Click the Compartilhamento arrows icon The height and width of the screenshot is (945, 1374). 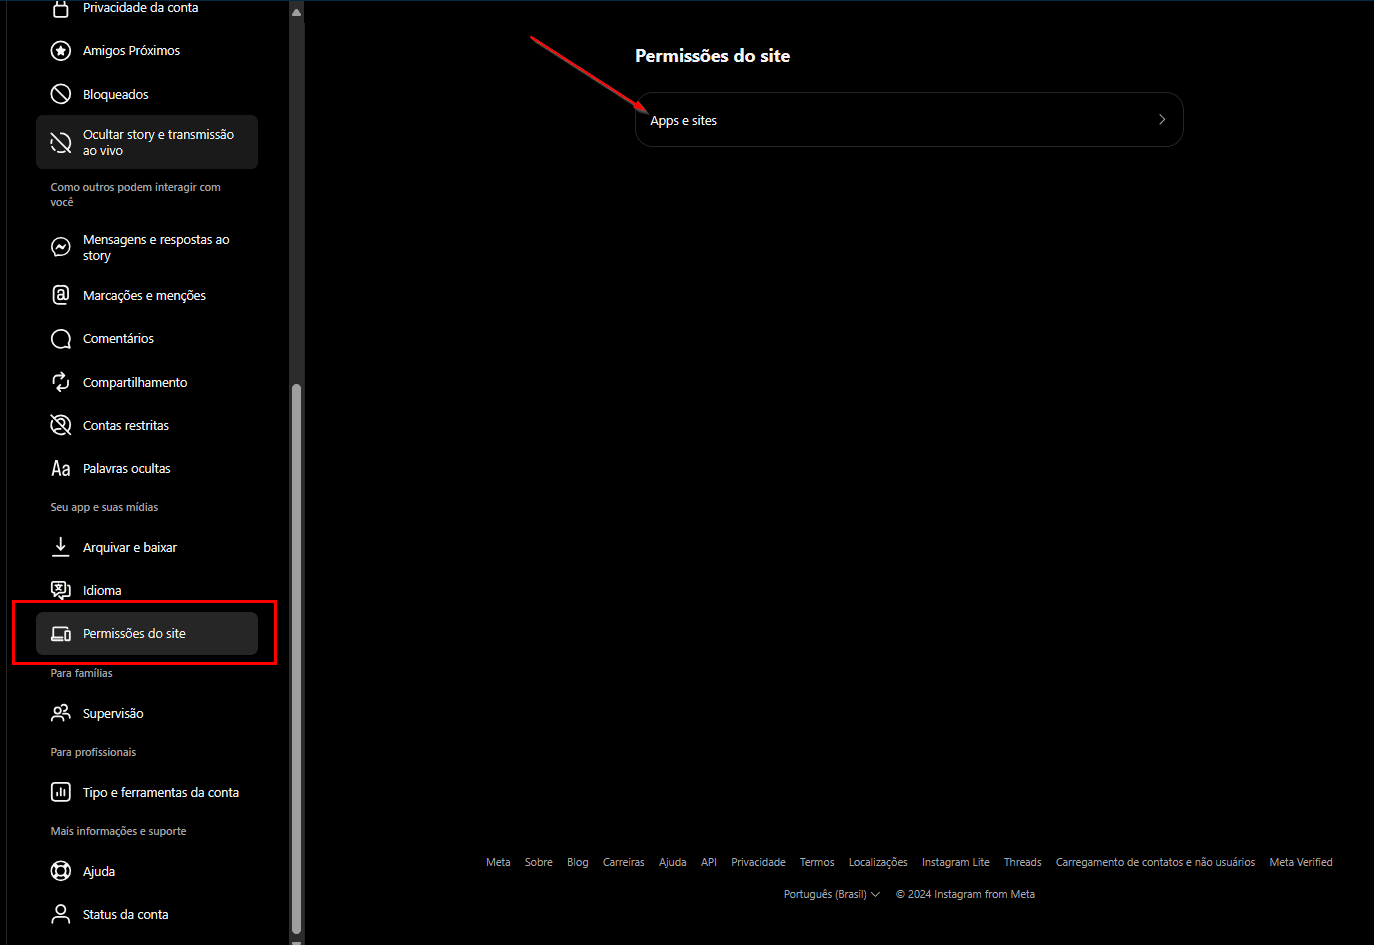61,382
